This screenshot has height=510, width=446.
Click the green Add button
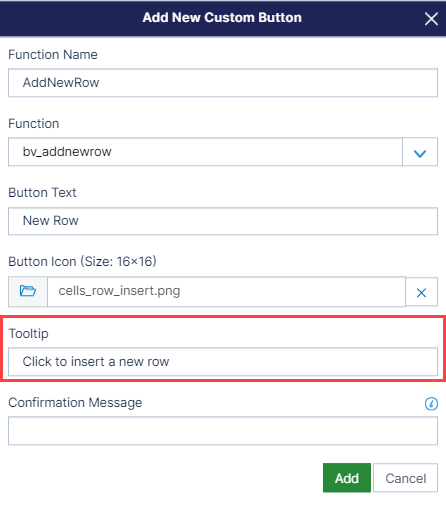click(347, 478)
